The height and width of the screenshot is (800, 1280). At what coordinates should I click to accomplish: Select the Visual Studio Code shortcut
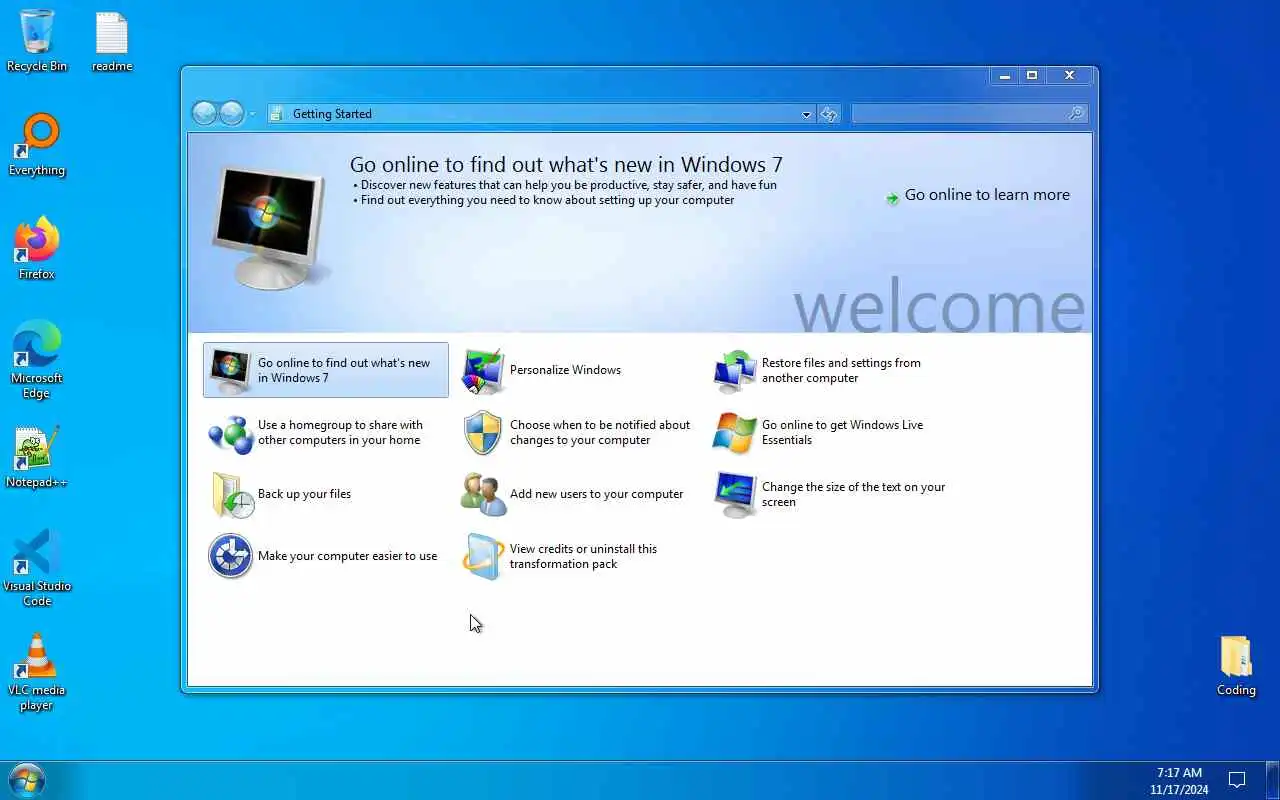coord(37,568)
